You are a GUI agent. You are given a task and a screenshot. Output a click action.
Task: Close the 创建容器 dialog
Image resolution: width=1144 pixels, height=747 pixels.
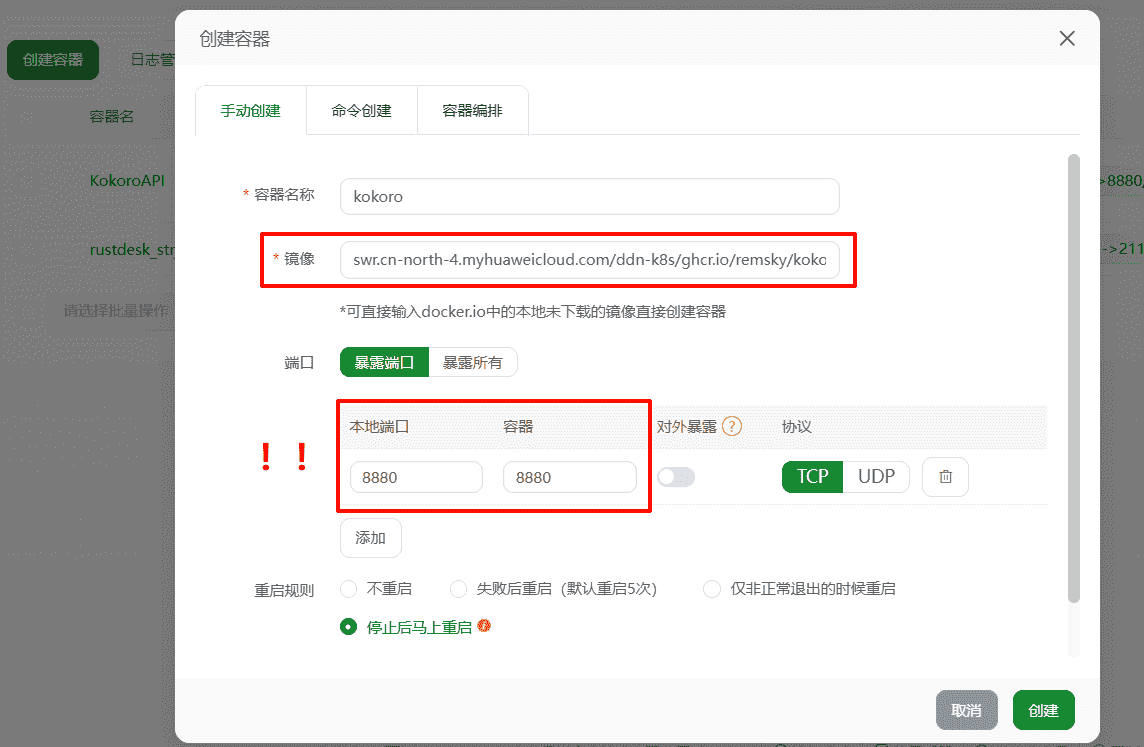1067,39
